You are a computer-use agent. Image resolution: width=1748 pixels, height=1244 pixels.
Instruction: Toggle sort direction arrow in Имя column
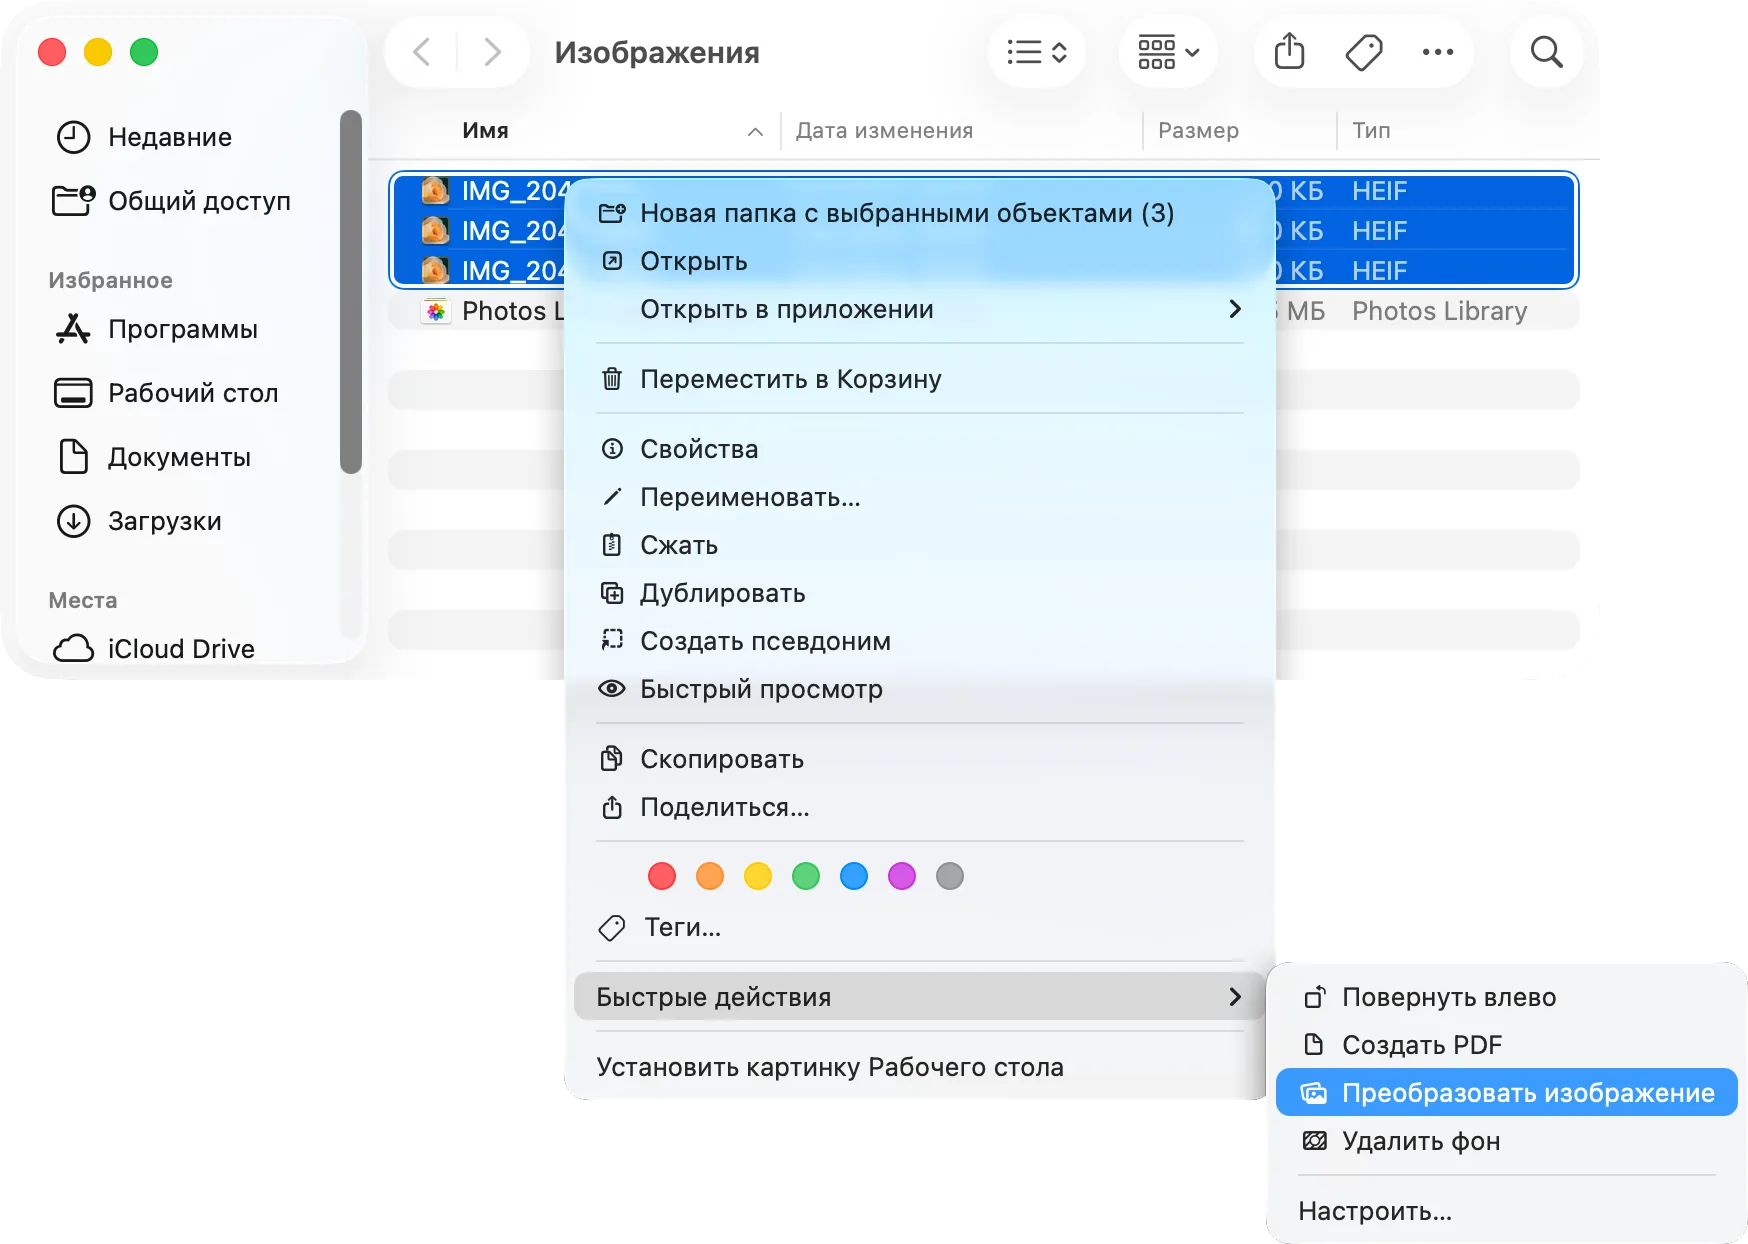point(755,131)
